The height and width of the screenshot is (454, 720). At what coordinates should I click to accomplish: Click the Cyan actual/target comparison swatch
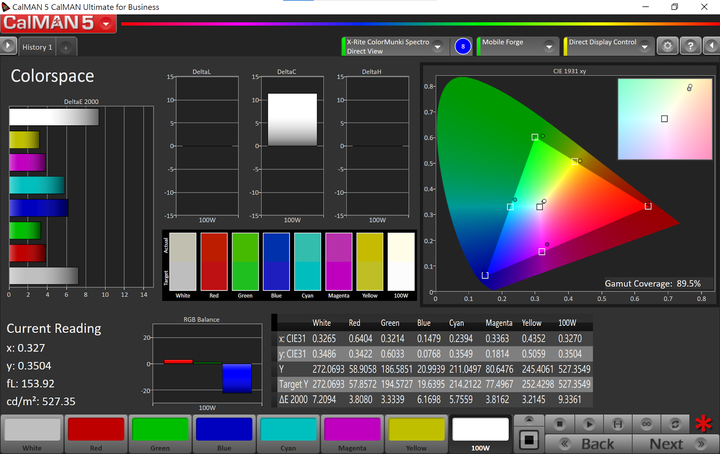(x=307, y=262)
